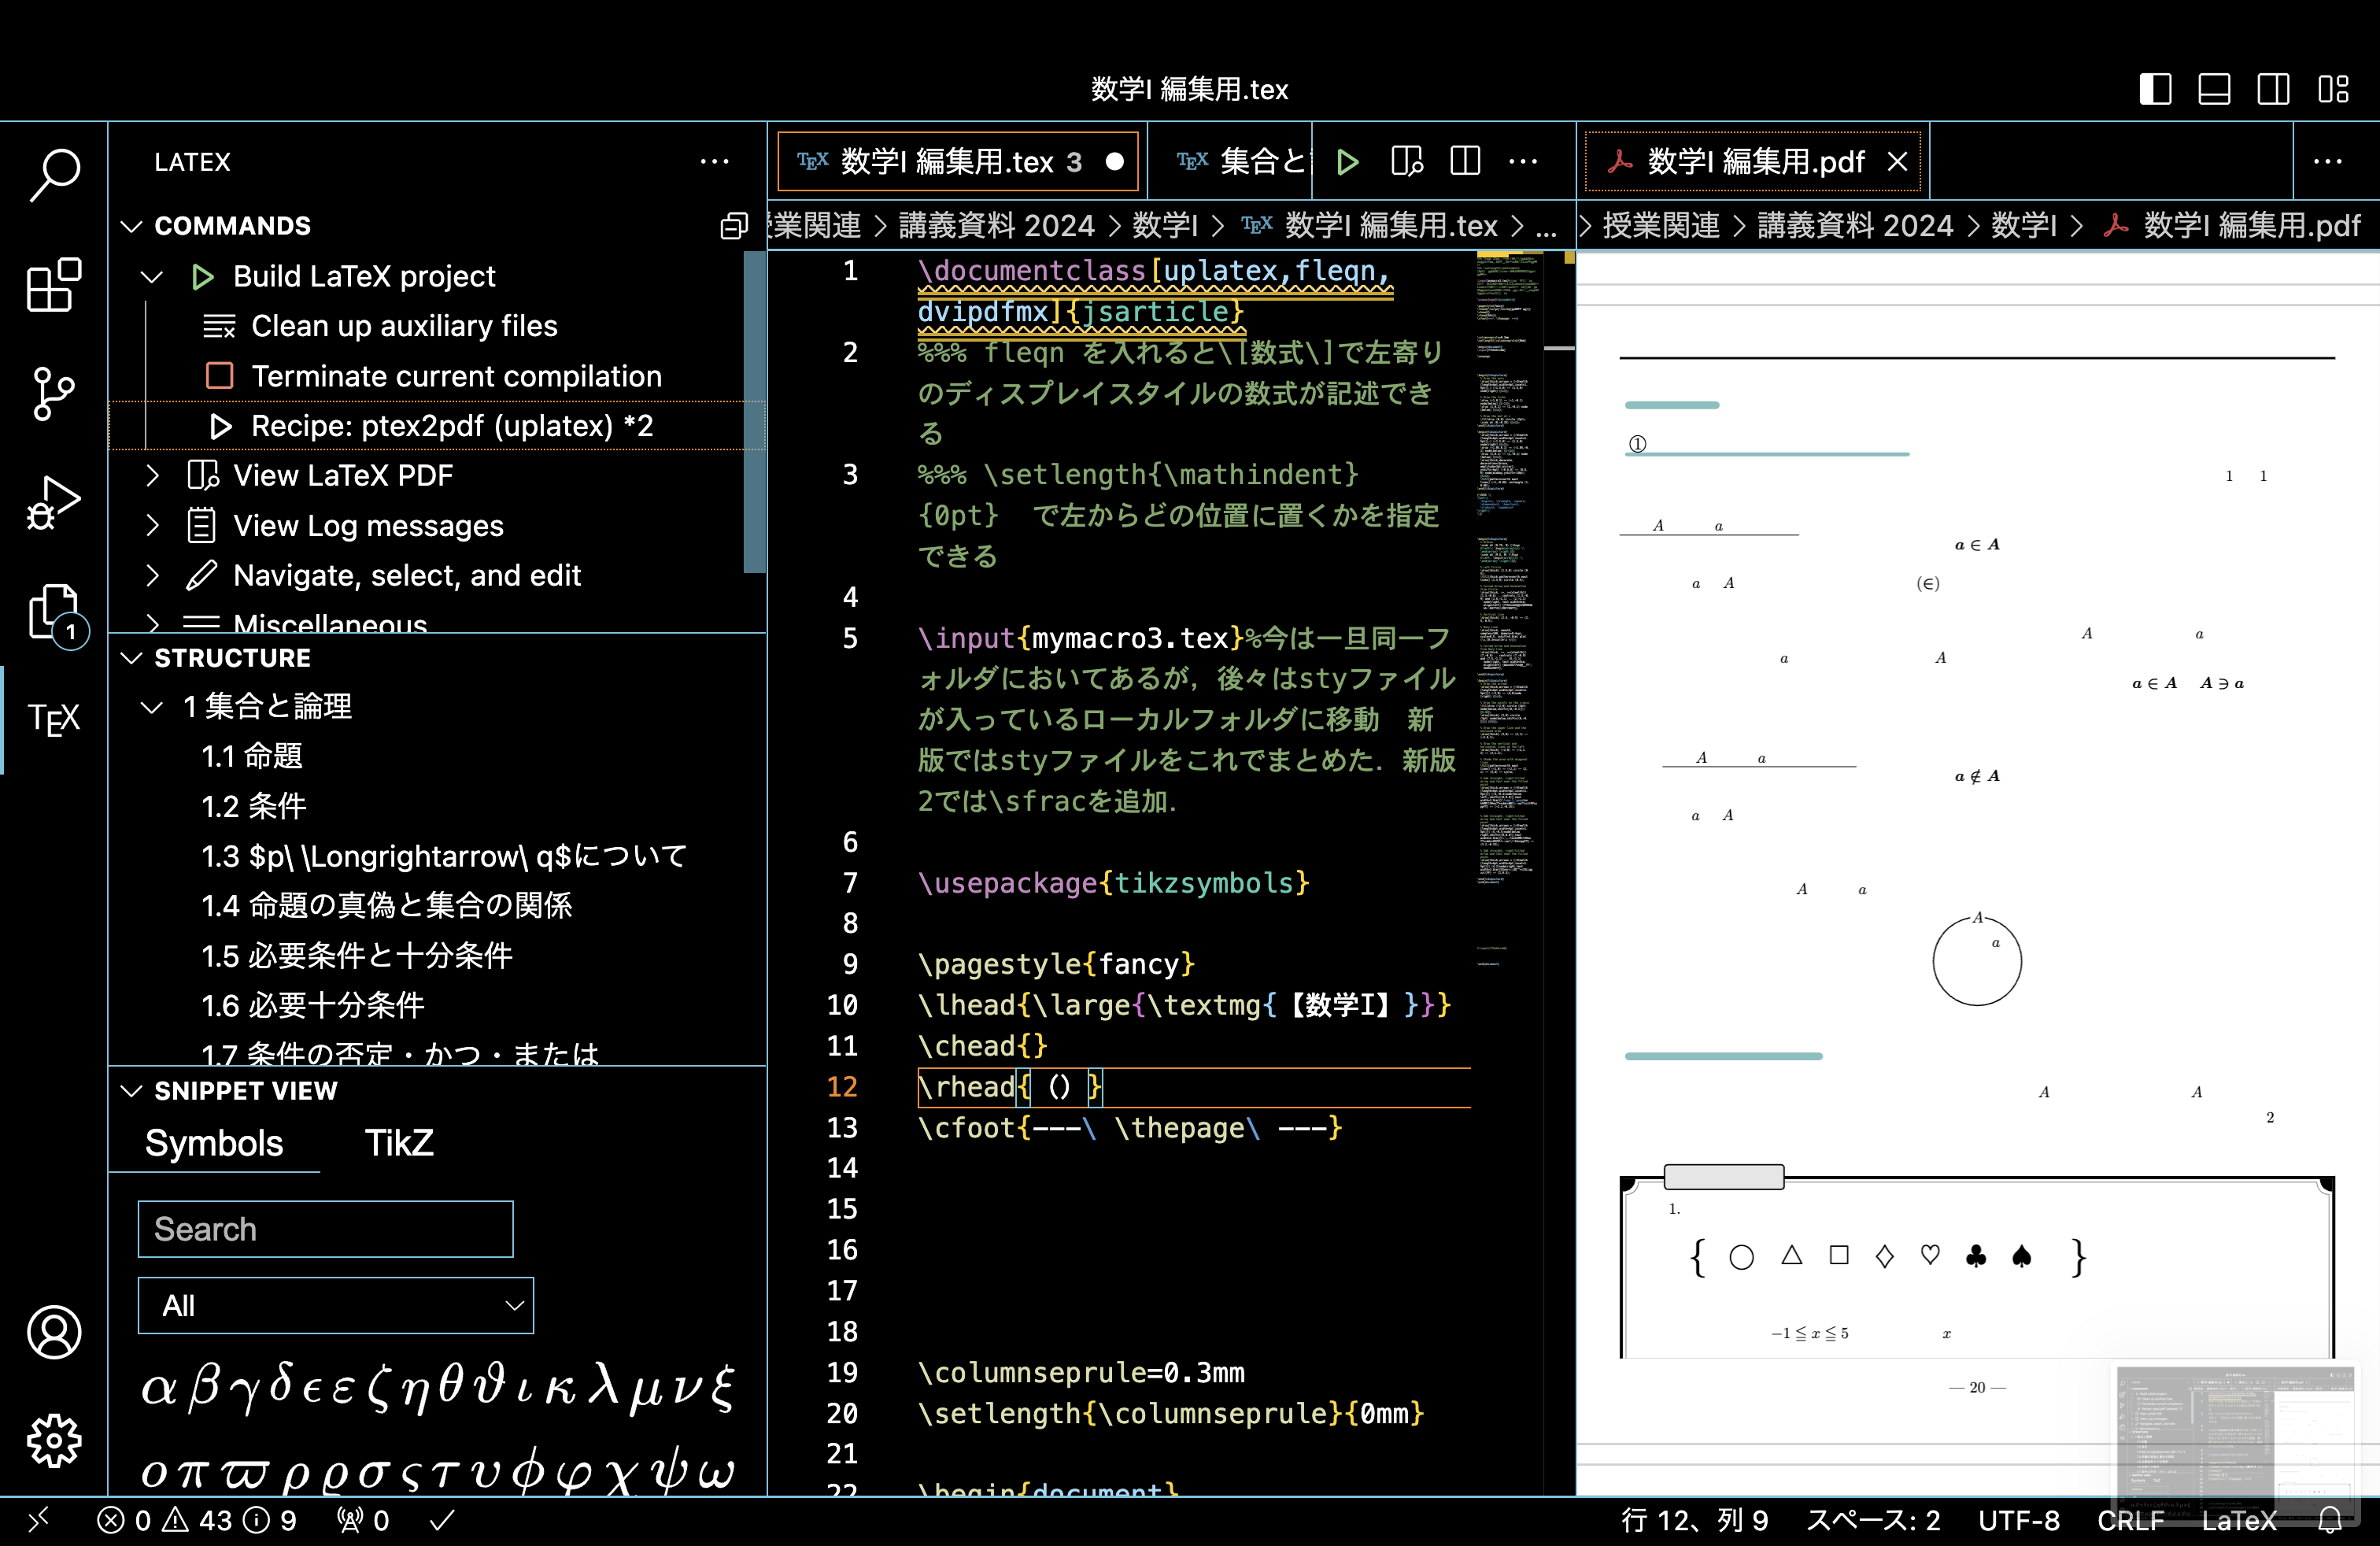Screen dimensions: 2380x1546
Task: Close the 数学I 編集用.pdf tab
Action: (x=1897, y=161)
